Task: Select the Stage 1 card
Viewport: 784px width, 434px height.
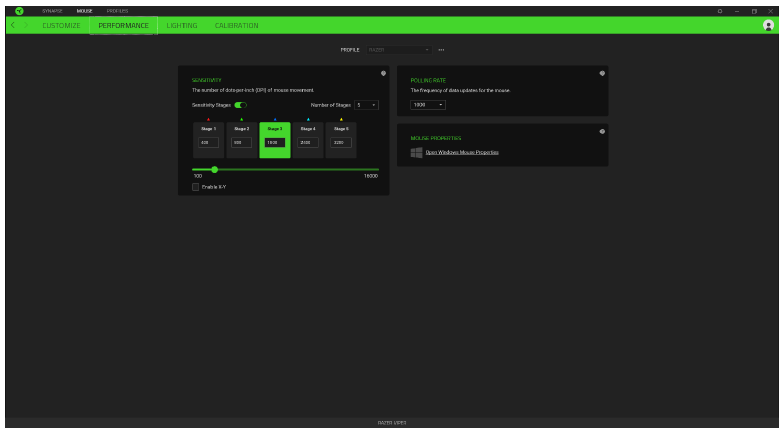Action: (208, 140)
